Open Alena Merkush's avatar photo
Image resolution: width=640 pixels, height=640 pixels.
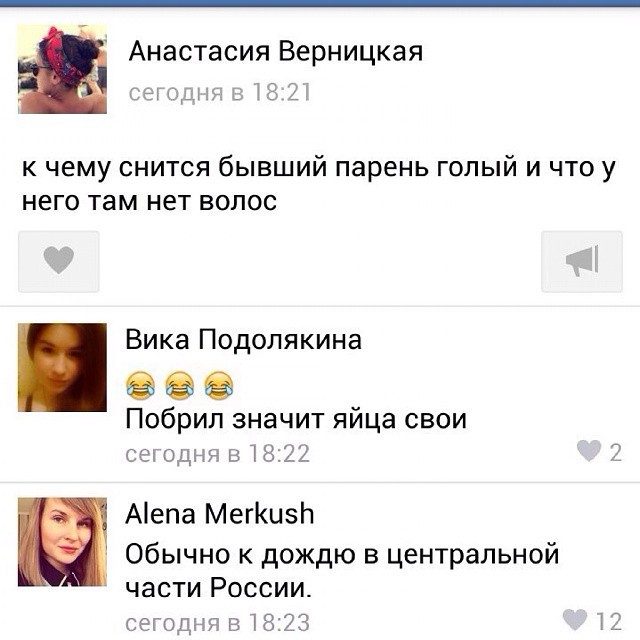pos(62,542)
